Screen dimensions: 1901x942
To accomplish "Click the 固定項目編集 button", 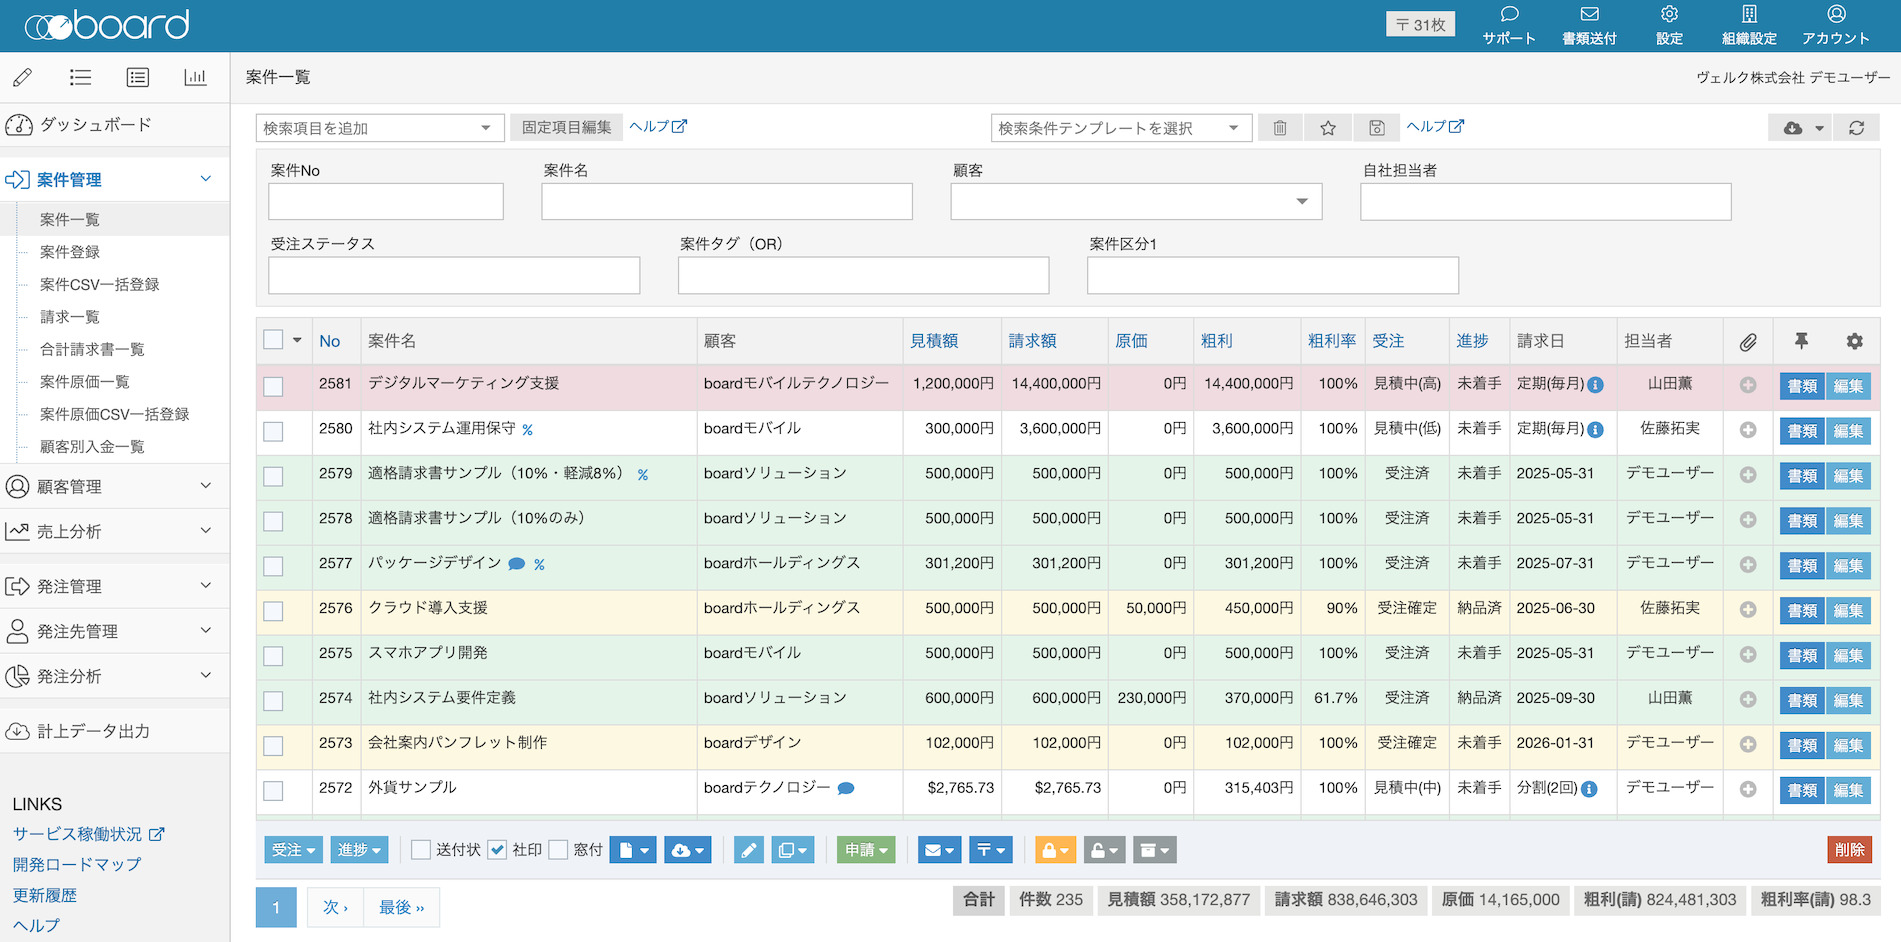I will pos(566,127).
